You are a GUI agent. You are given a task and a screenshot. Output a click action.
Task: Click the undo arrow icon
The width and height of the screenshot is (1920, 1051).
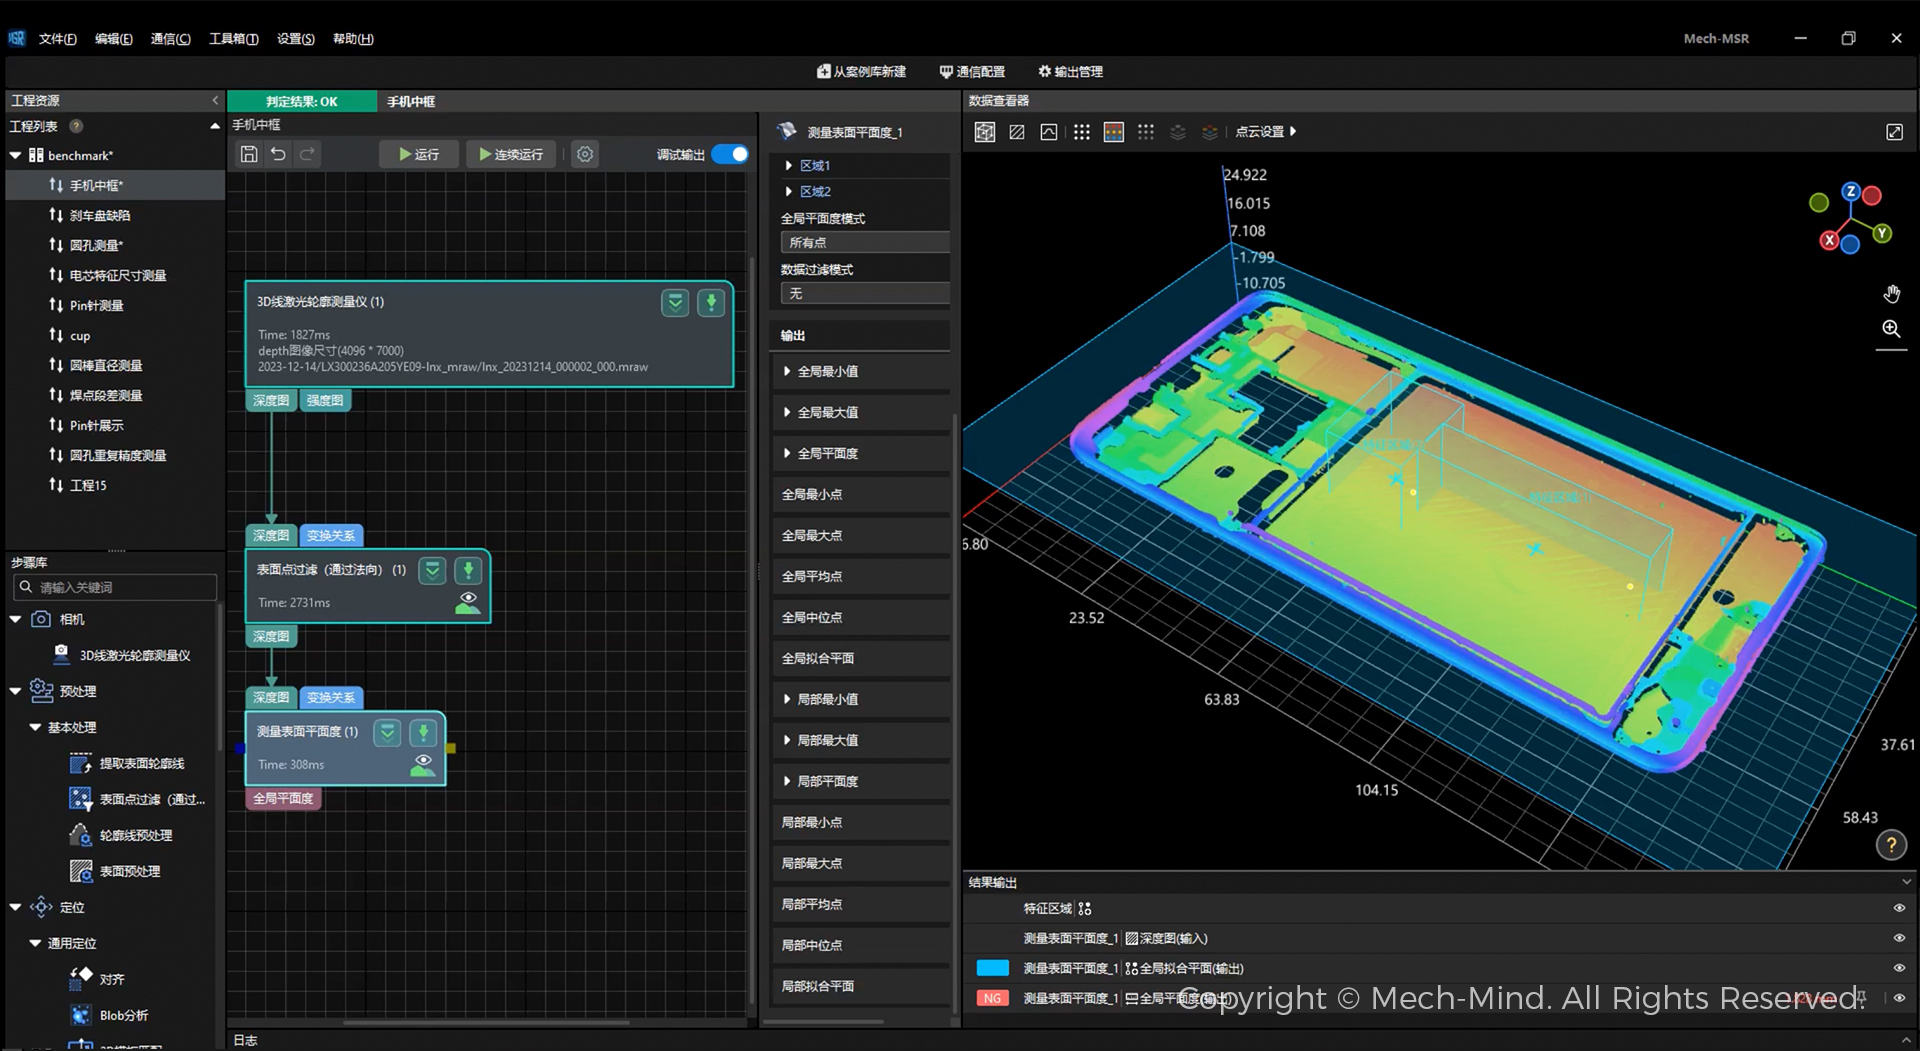click(x=278, y=154)
